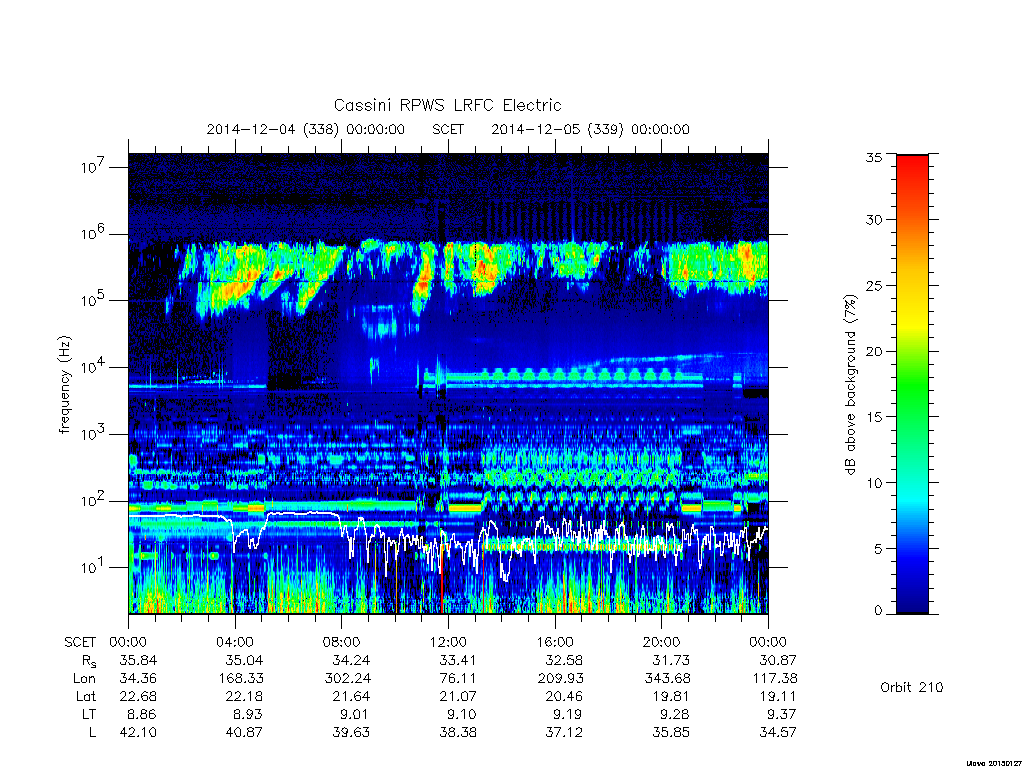The height and width of the screenshot is (768, 1024).
Task: Click the 'Lon' row label
Action: pyautogui.click(x=84, y=679)
